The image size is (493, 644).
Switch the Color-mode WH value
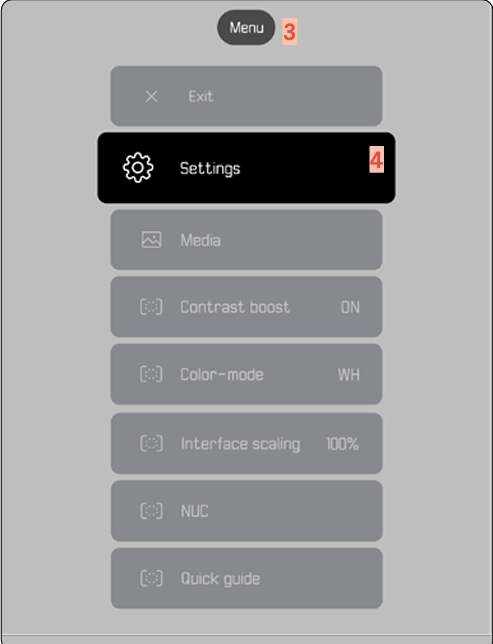pos(349,375)
